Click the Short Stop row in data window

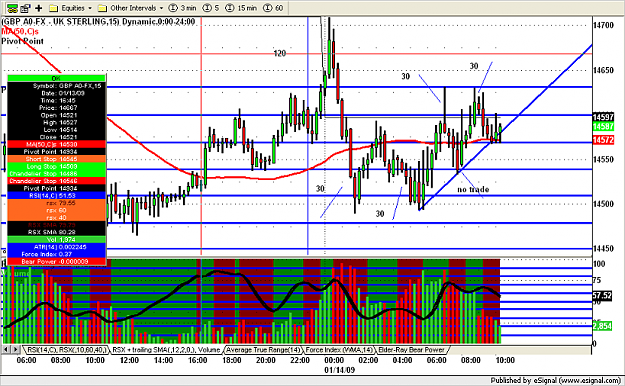[x=56, y=159]
